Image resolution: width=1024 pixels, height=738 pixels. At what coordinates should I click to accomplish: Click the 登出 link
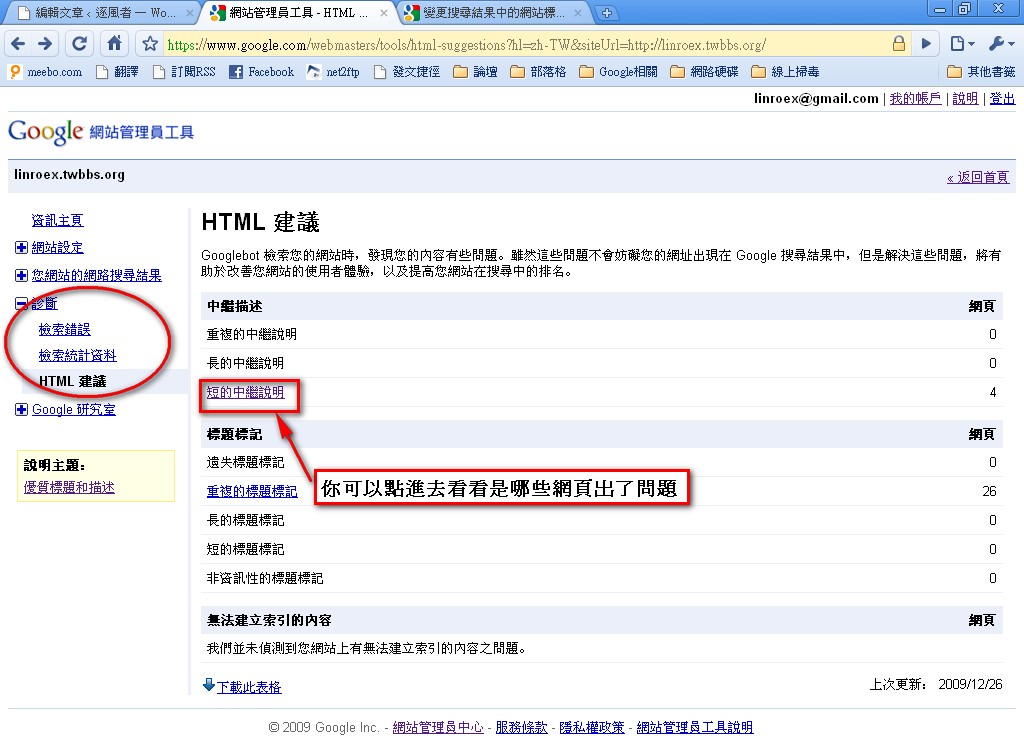(1002, 99)
